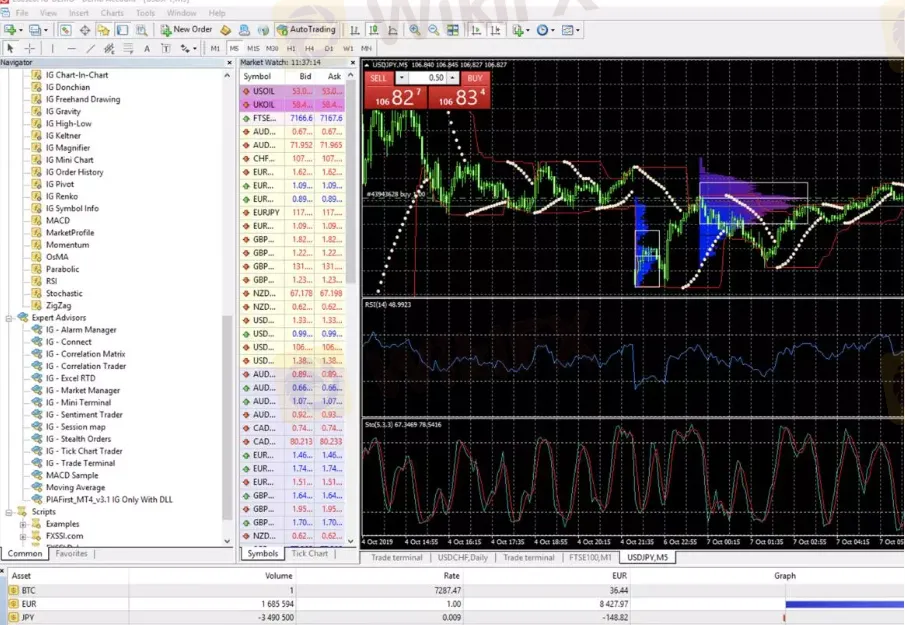This screenshot has width=905, height=625.
Task: Click the zoom in magnifier icon
Action: (414, 30)
